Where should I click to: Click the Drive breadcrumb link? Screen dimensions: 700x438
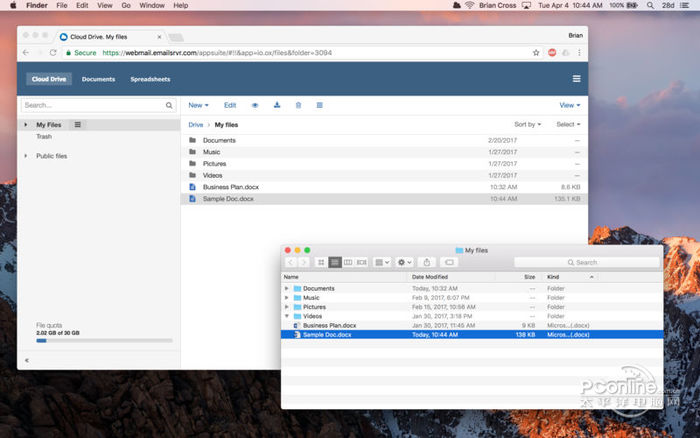(195, 125)
